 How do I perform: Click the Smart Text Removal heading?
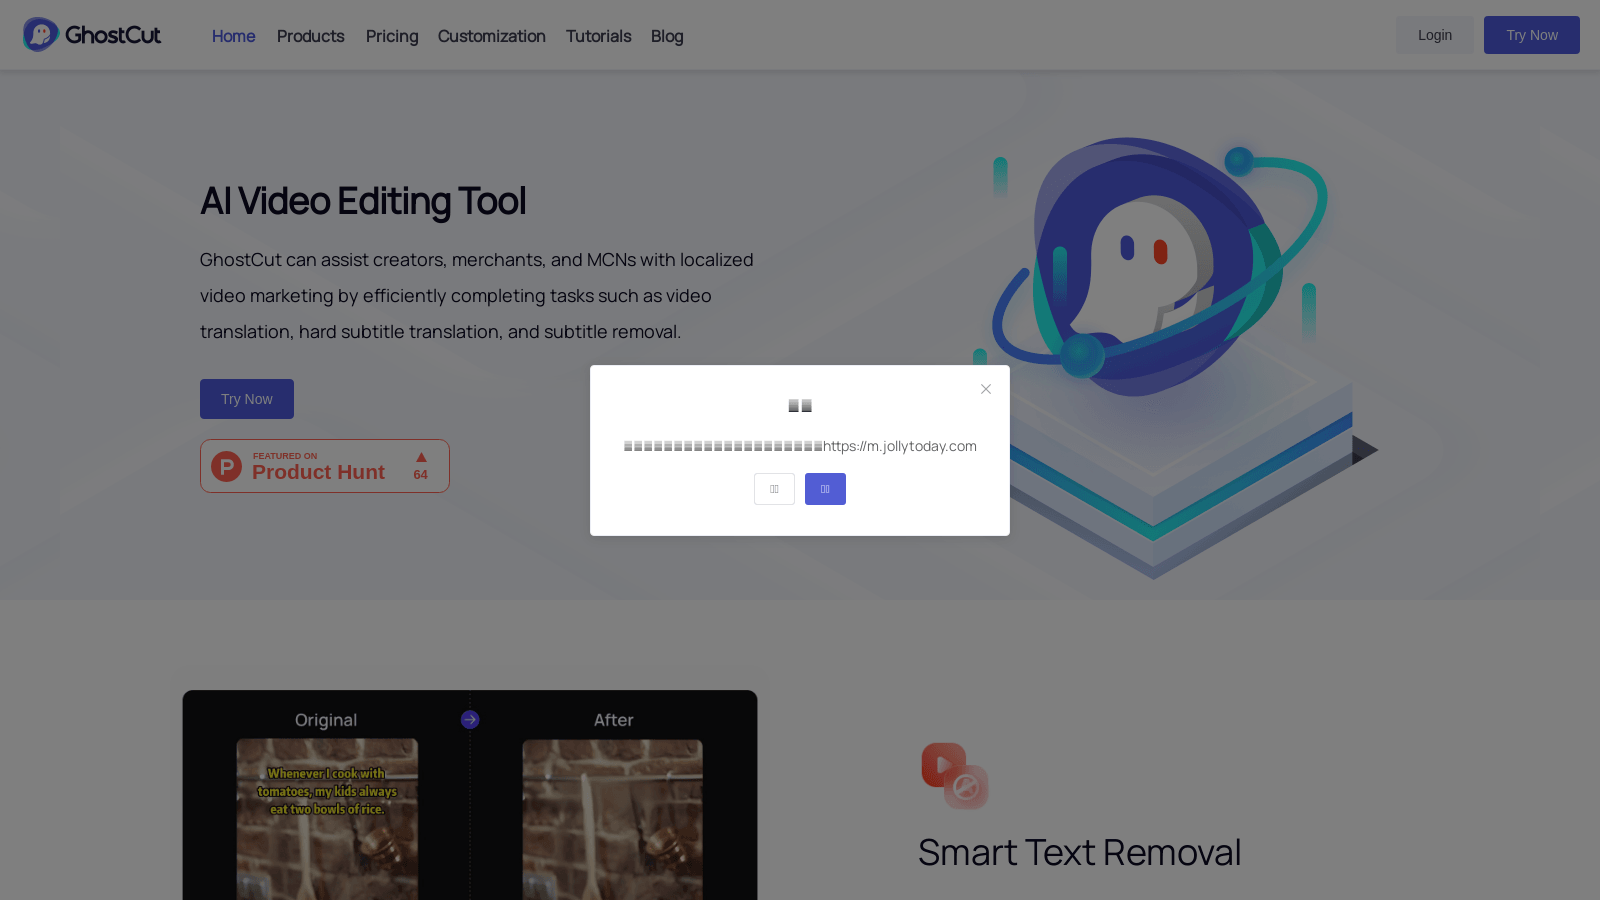tap(1079, 853)
